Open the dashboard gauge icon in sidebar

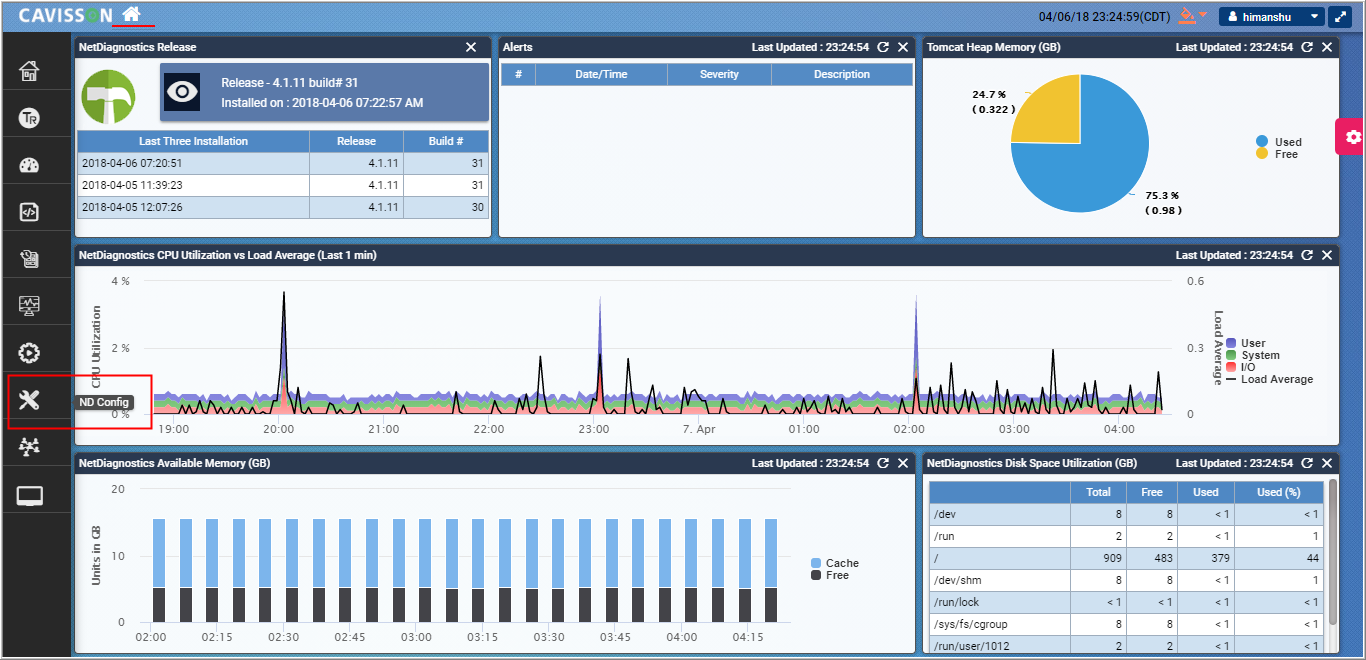[x=29, y=165]
